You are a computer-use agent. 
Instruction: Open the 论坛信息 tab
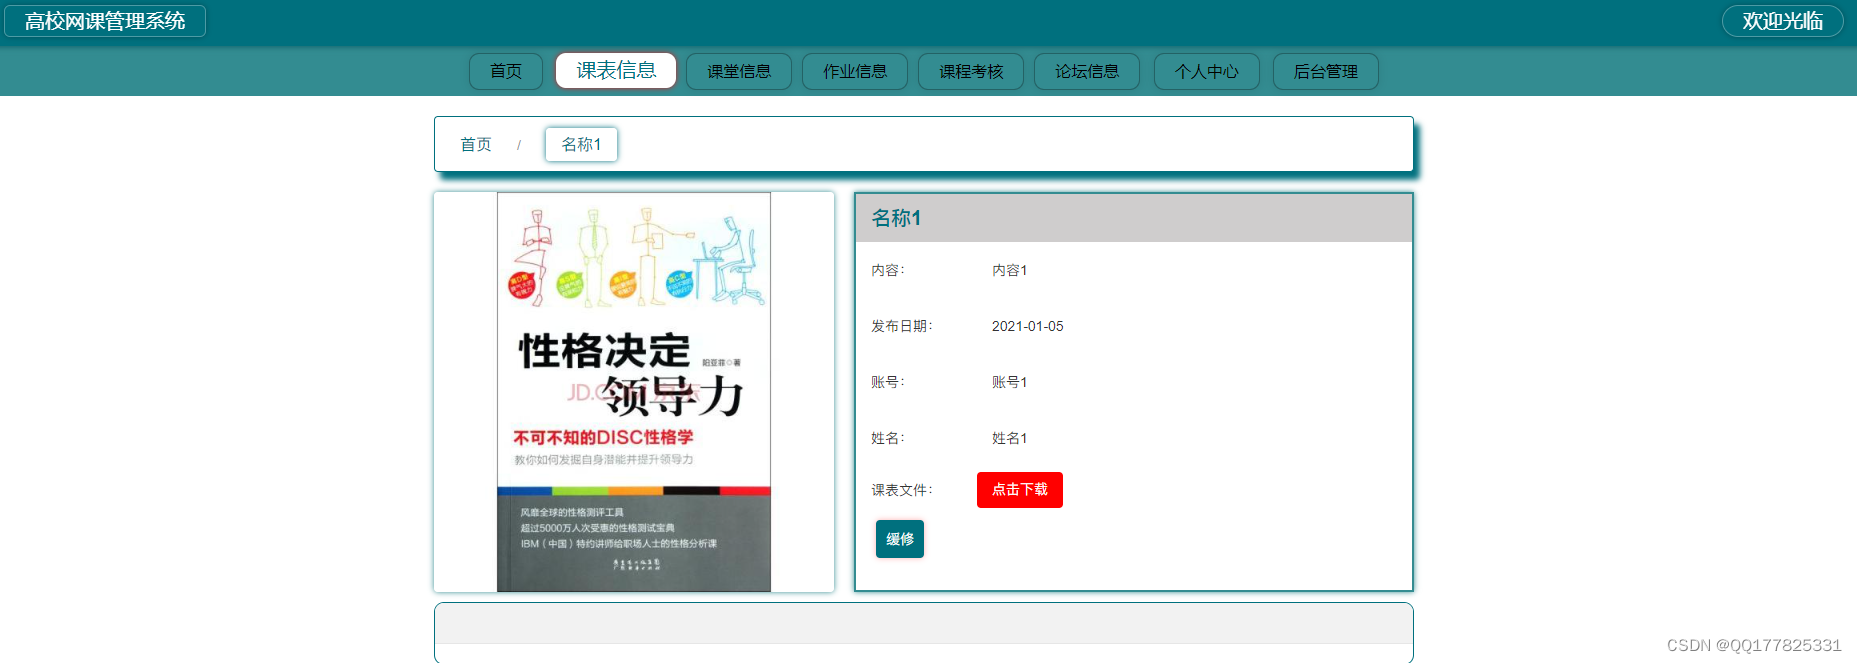pos(1087,71)
